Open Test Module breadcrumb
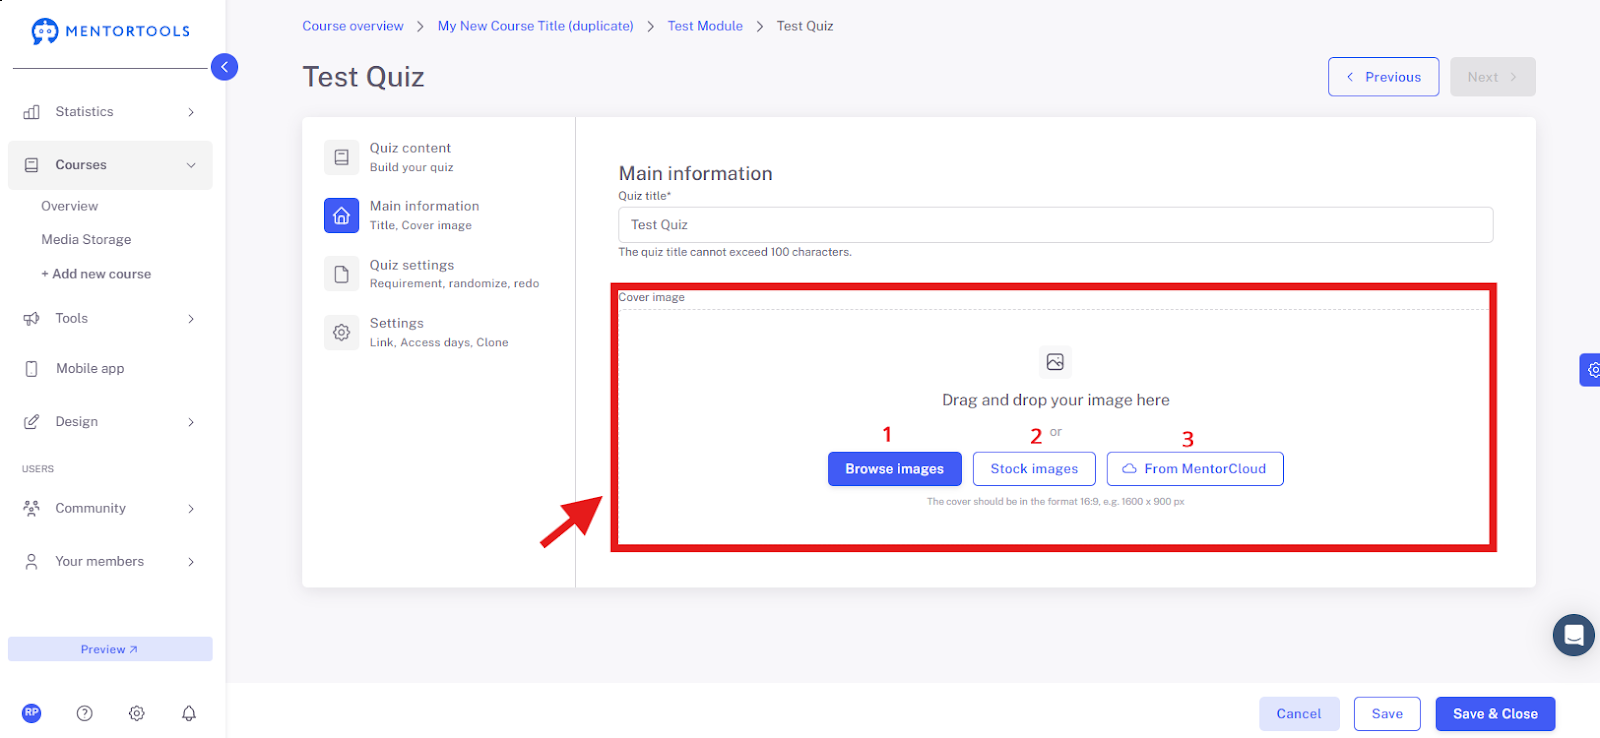 [705, 26]
